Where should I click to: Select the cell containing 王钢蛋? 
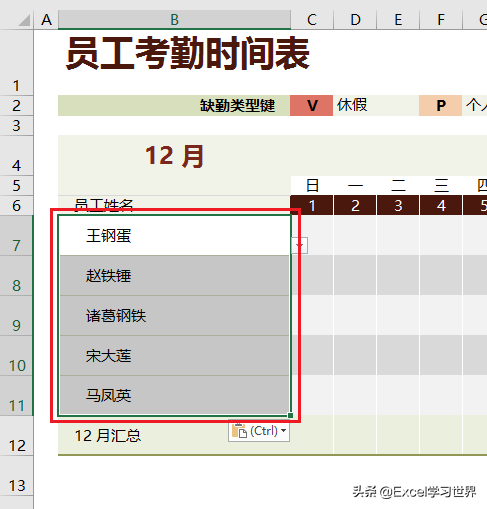pos(174,236)
